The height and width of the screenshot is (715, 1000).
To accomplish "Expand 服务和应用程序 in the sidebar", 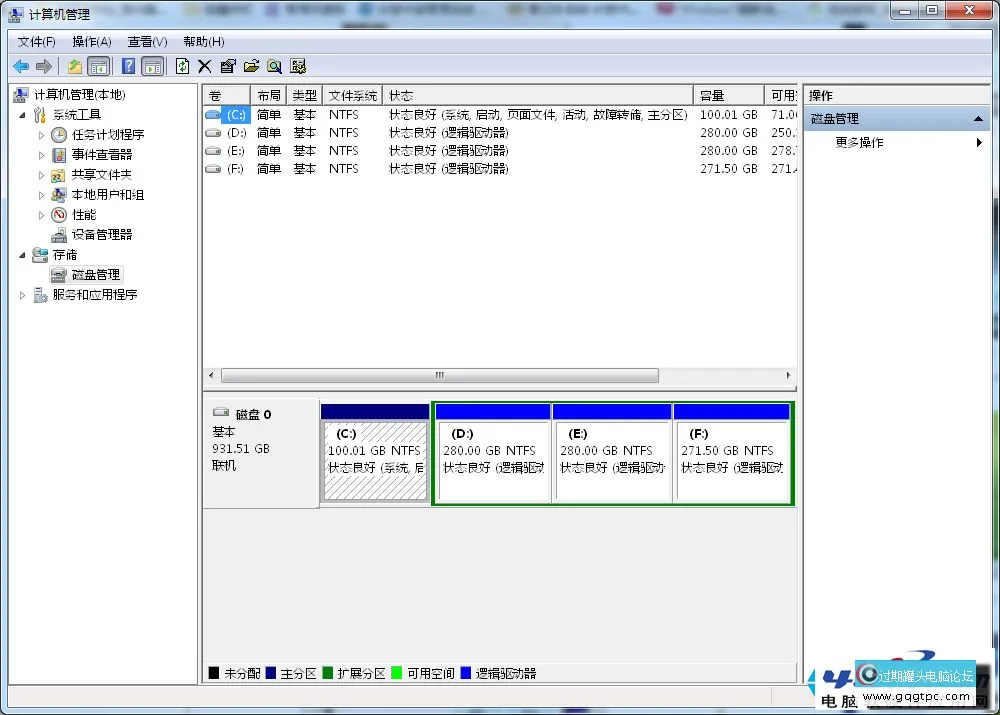I will pos(22,294).
